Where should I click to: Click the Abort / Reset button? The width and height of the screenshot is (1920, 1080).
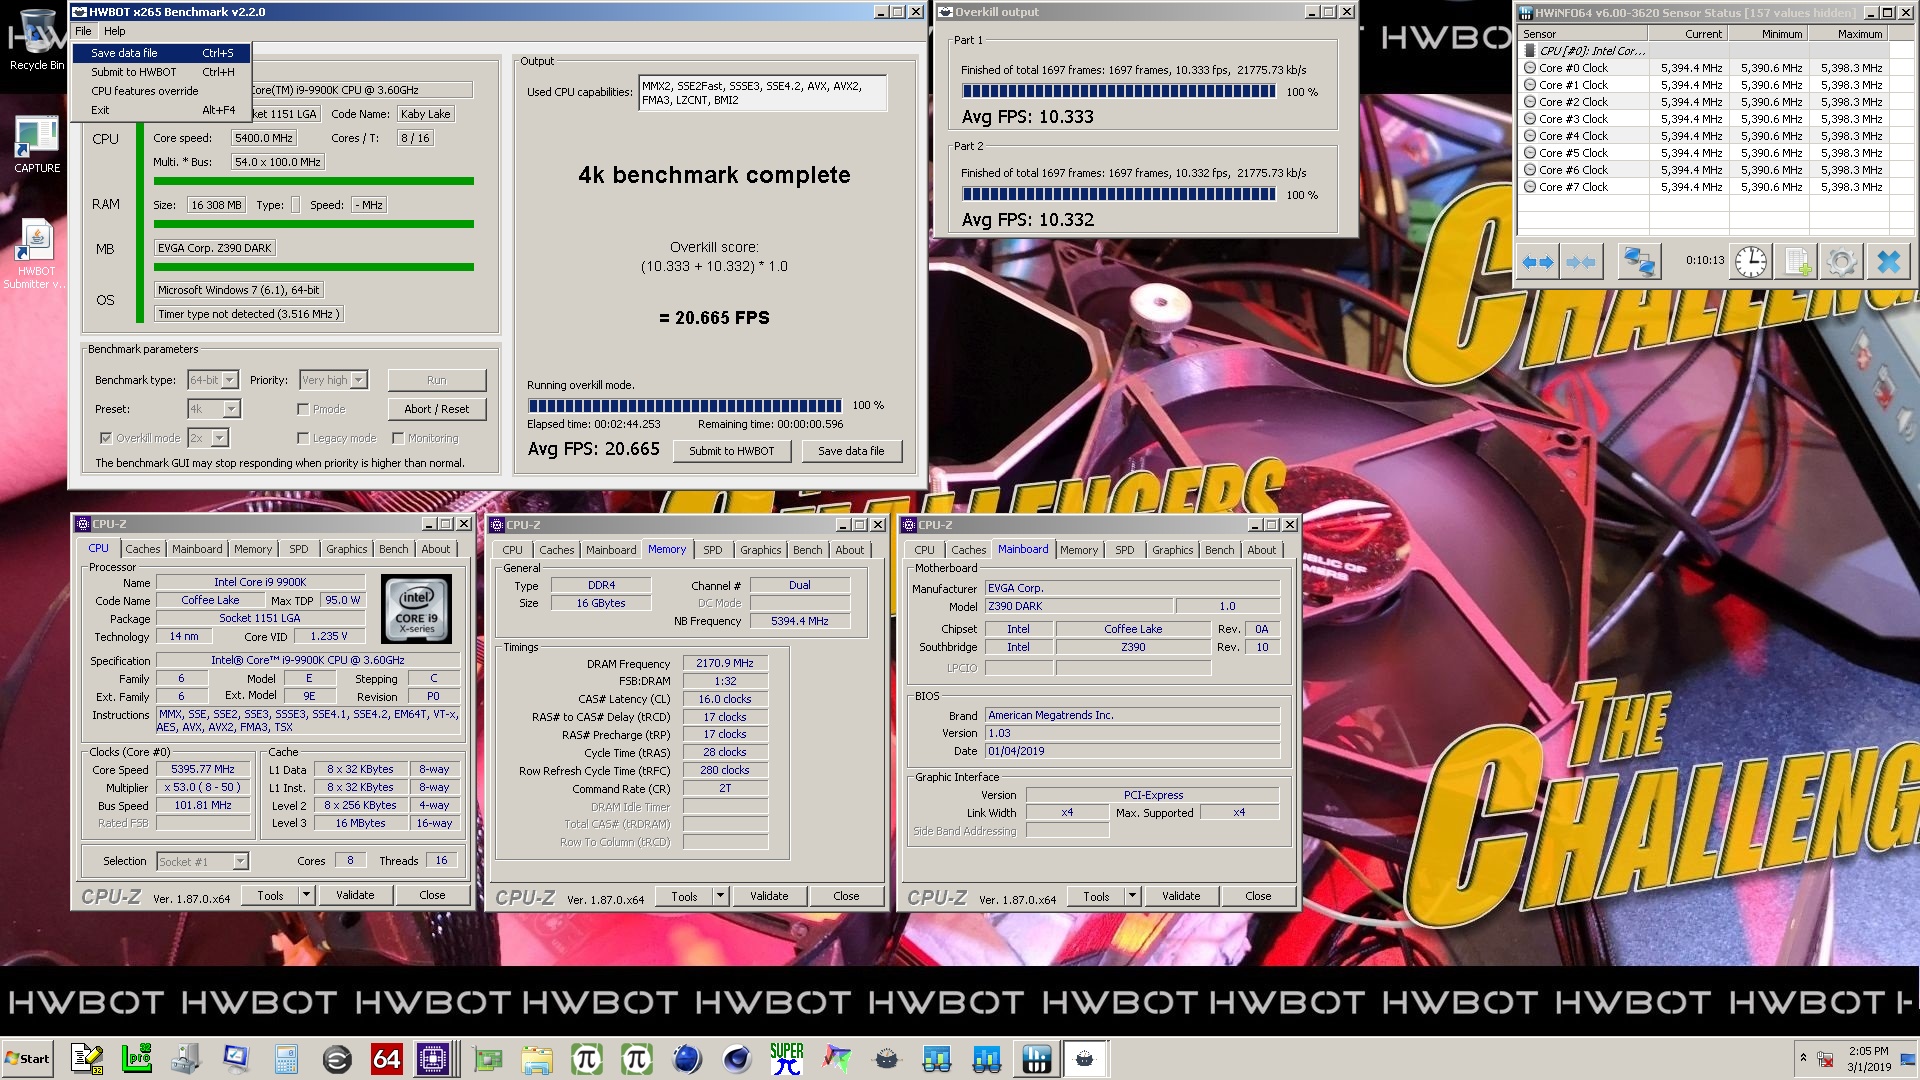tap(437, 409)
